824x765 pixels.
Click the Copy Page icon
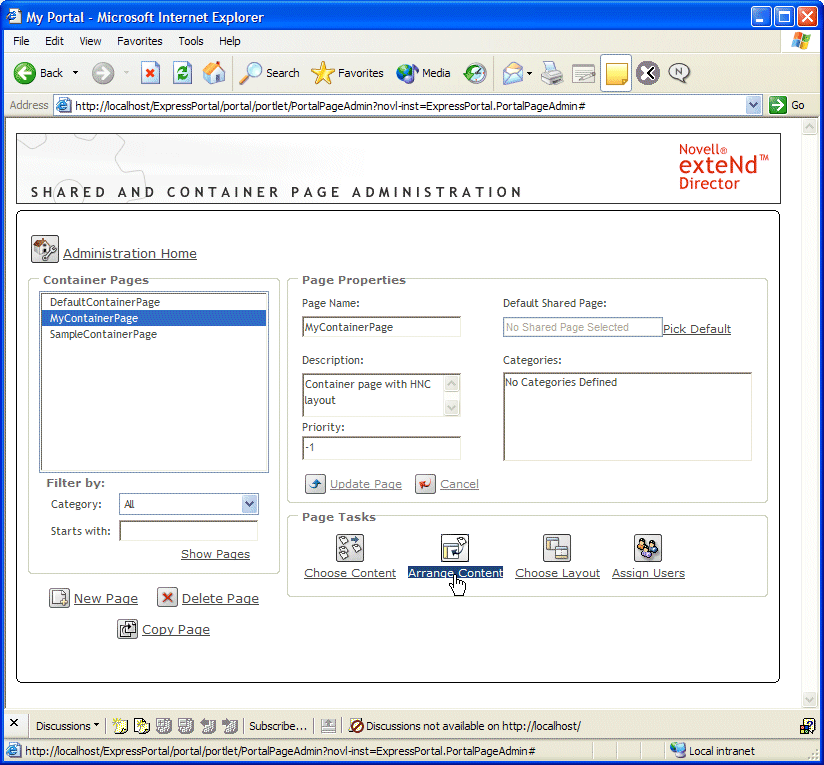click(x=129, y=629)
